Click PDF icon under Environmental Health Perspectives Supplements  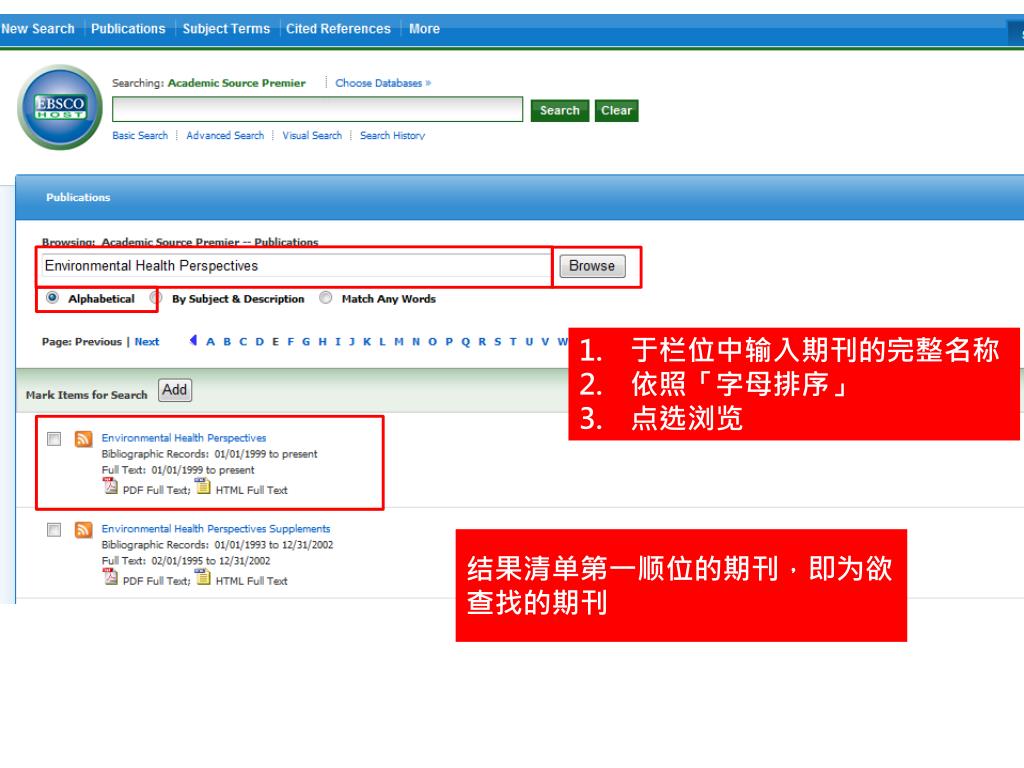pyautogui.click(x=110, y=577)
